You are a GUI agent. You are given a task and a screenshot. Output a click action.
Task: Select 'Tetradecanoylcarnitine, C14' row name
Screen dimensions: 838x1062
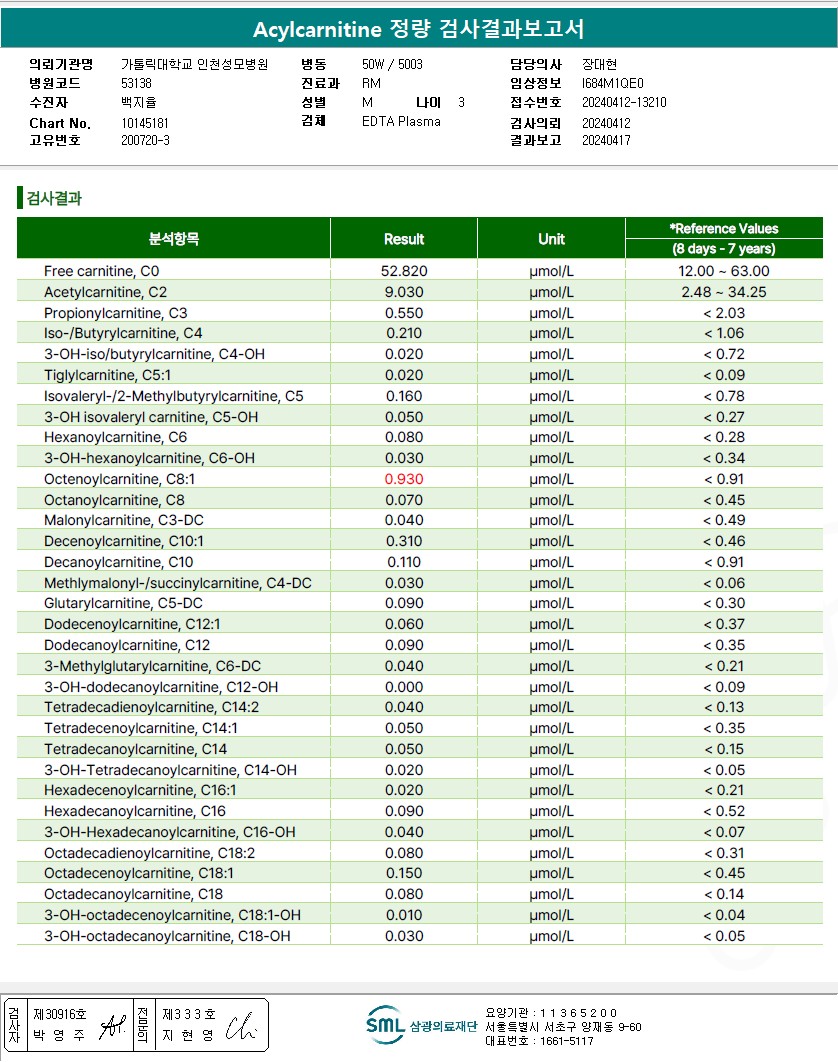point(135,749)
